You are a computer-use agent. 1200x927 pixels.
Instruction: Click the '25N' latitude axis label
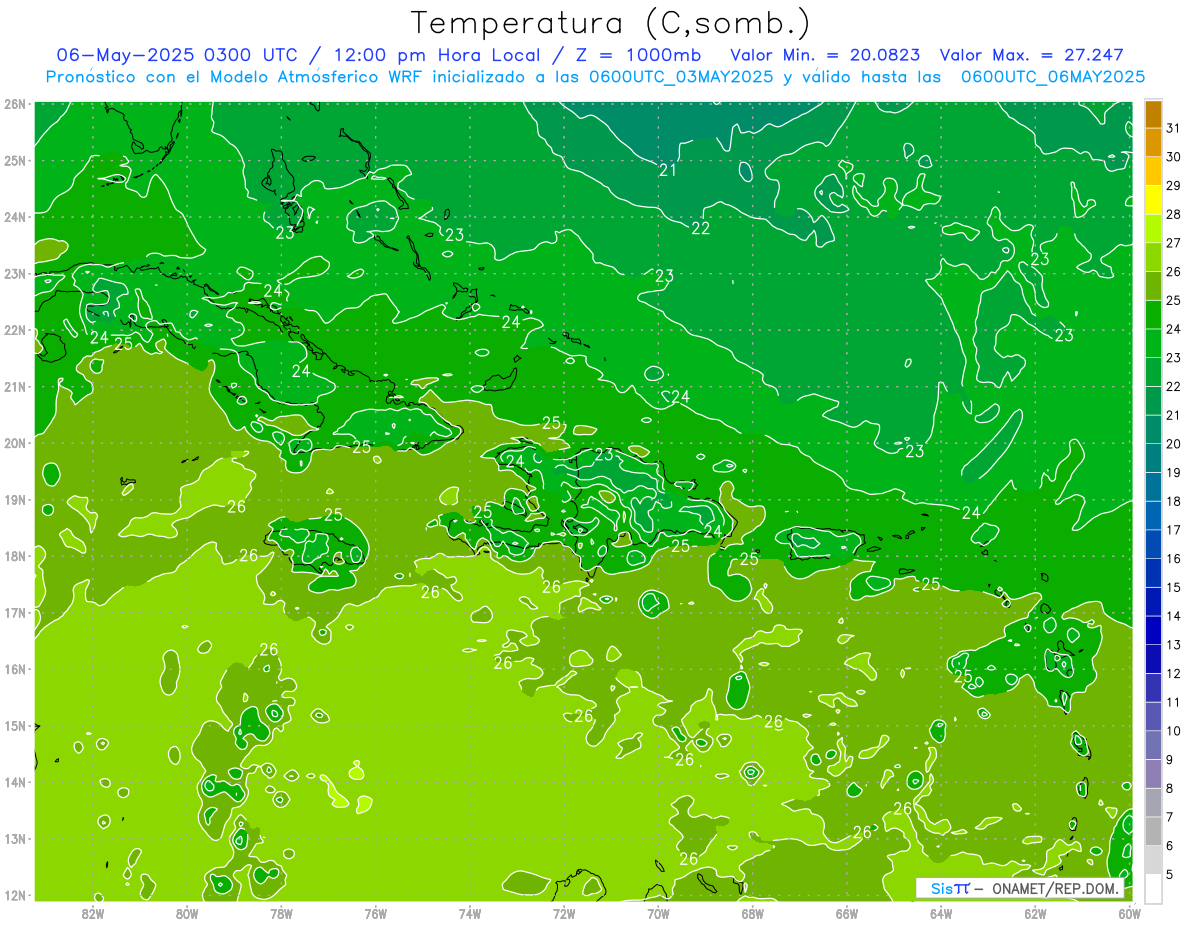click(x=14, y=160)
